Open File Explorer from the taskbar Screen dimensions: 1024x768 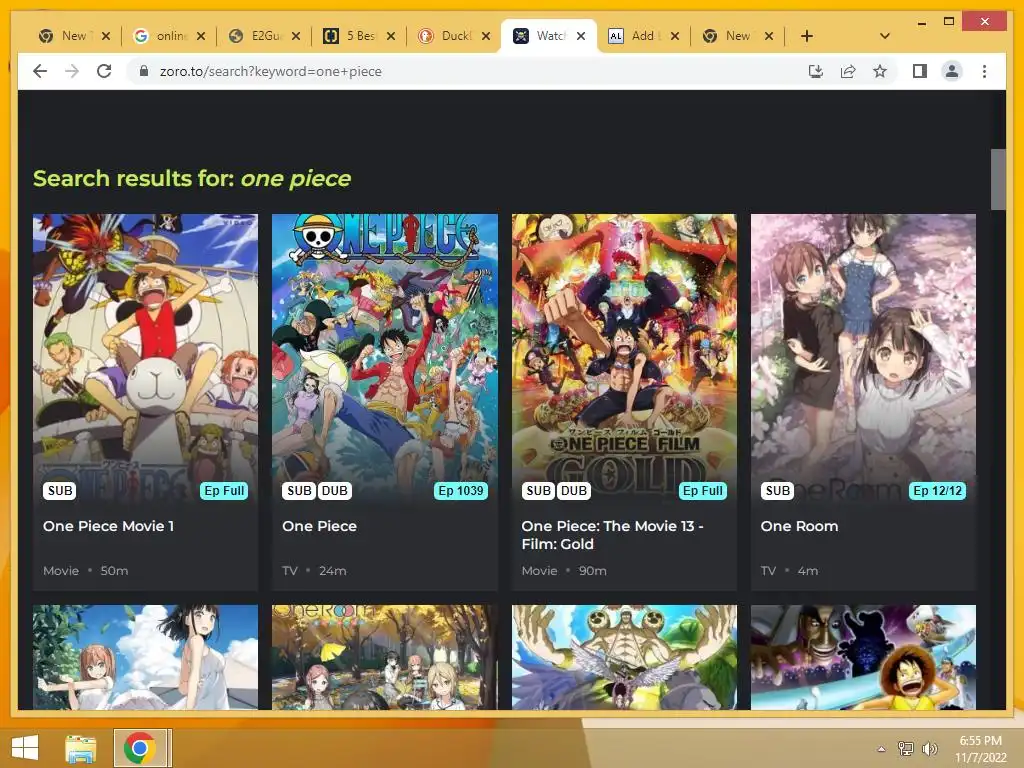tap(81, 748)
